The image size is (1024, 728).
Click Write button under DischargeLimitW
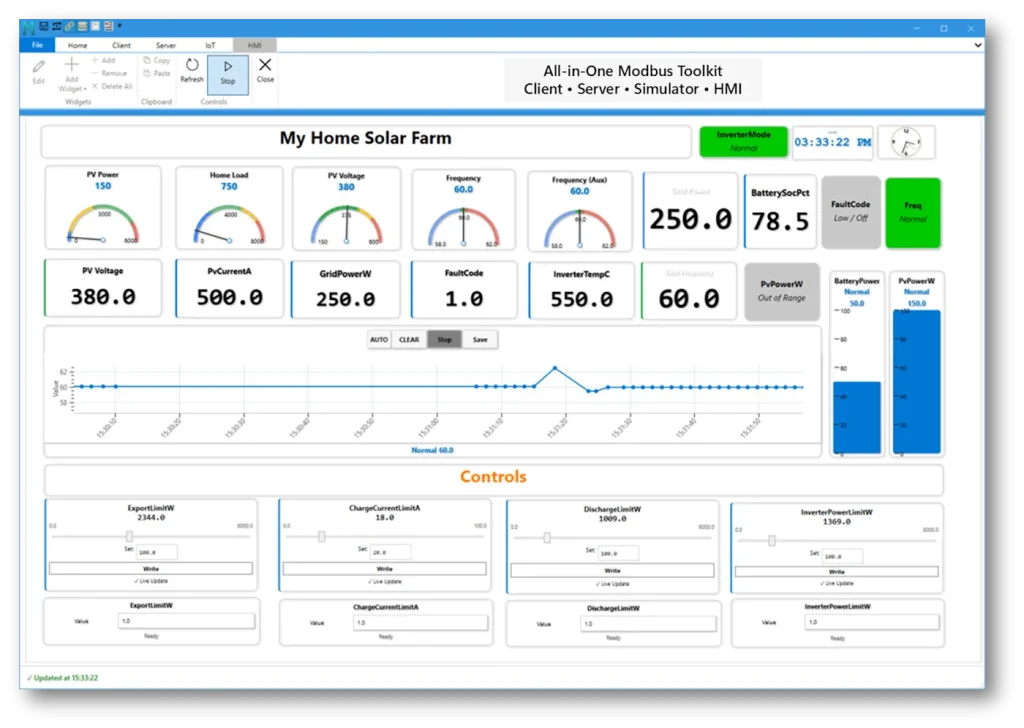[613, 571]
